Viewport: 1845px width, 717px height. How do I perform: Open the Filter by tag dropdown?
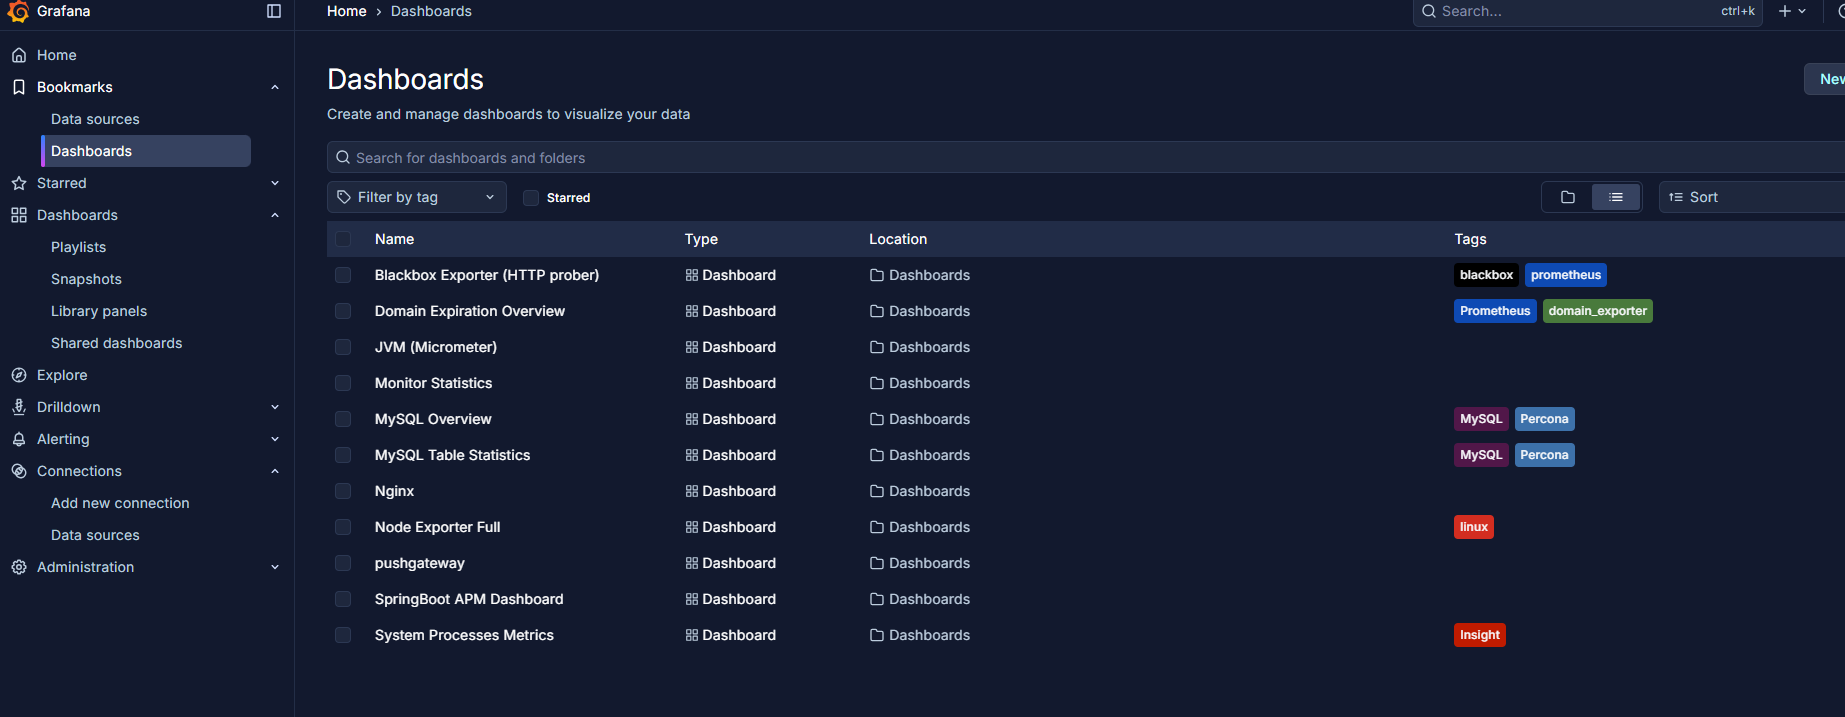point(417,197)
